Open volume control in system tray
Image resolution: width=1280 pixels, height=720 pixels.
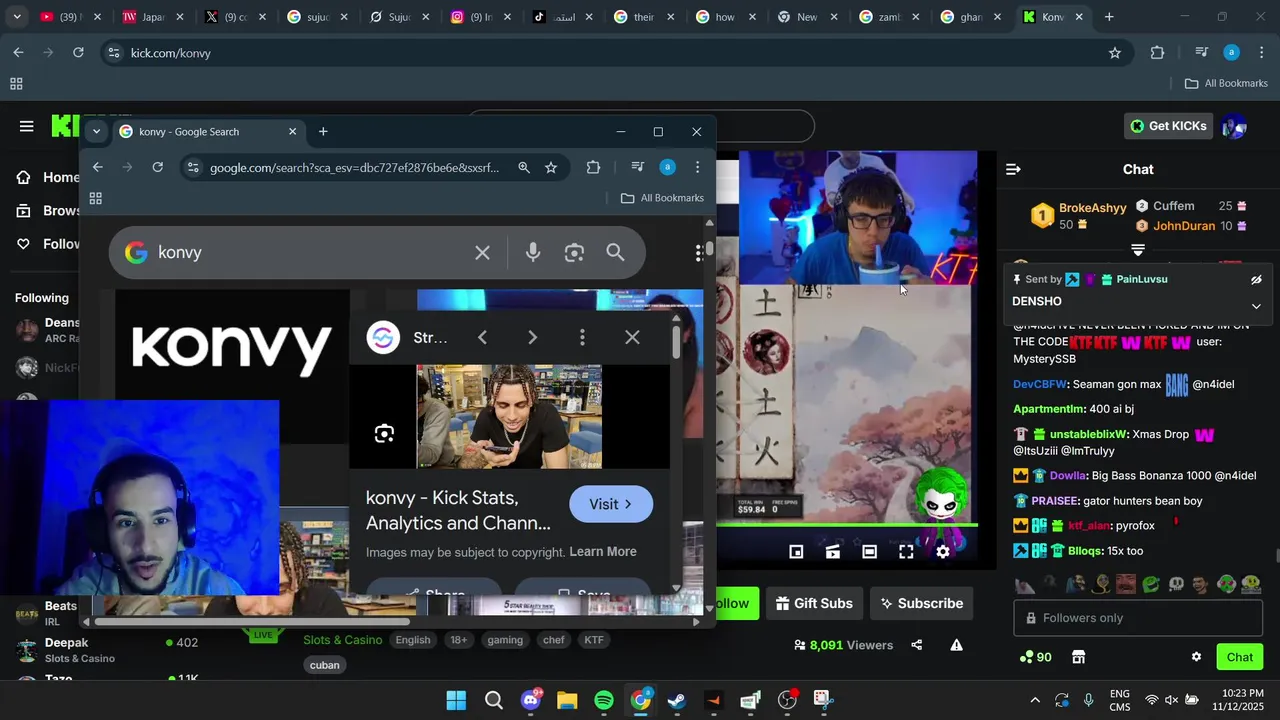point(1171,700)
